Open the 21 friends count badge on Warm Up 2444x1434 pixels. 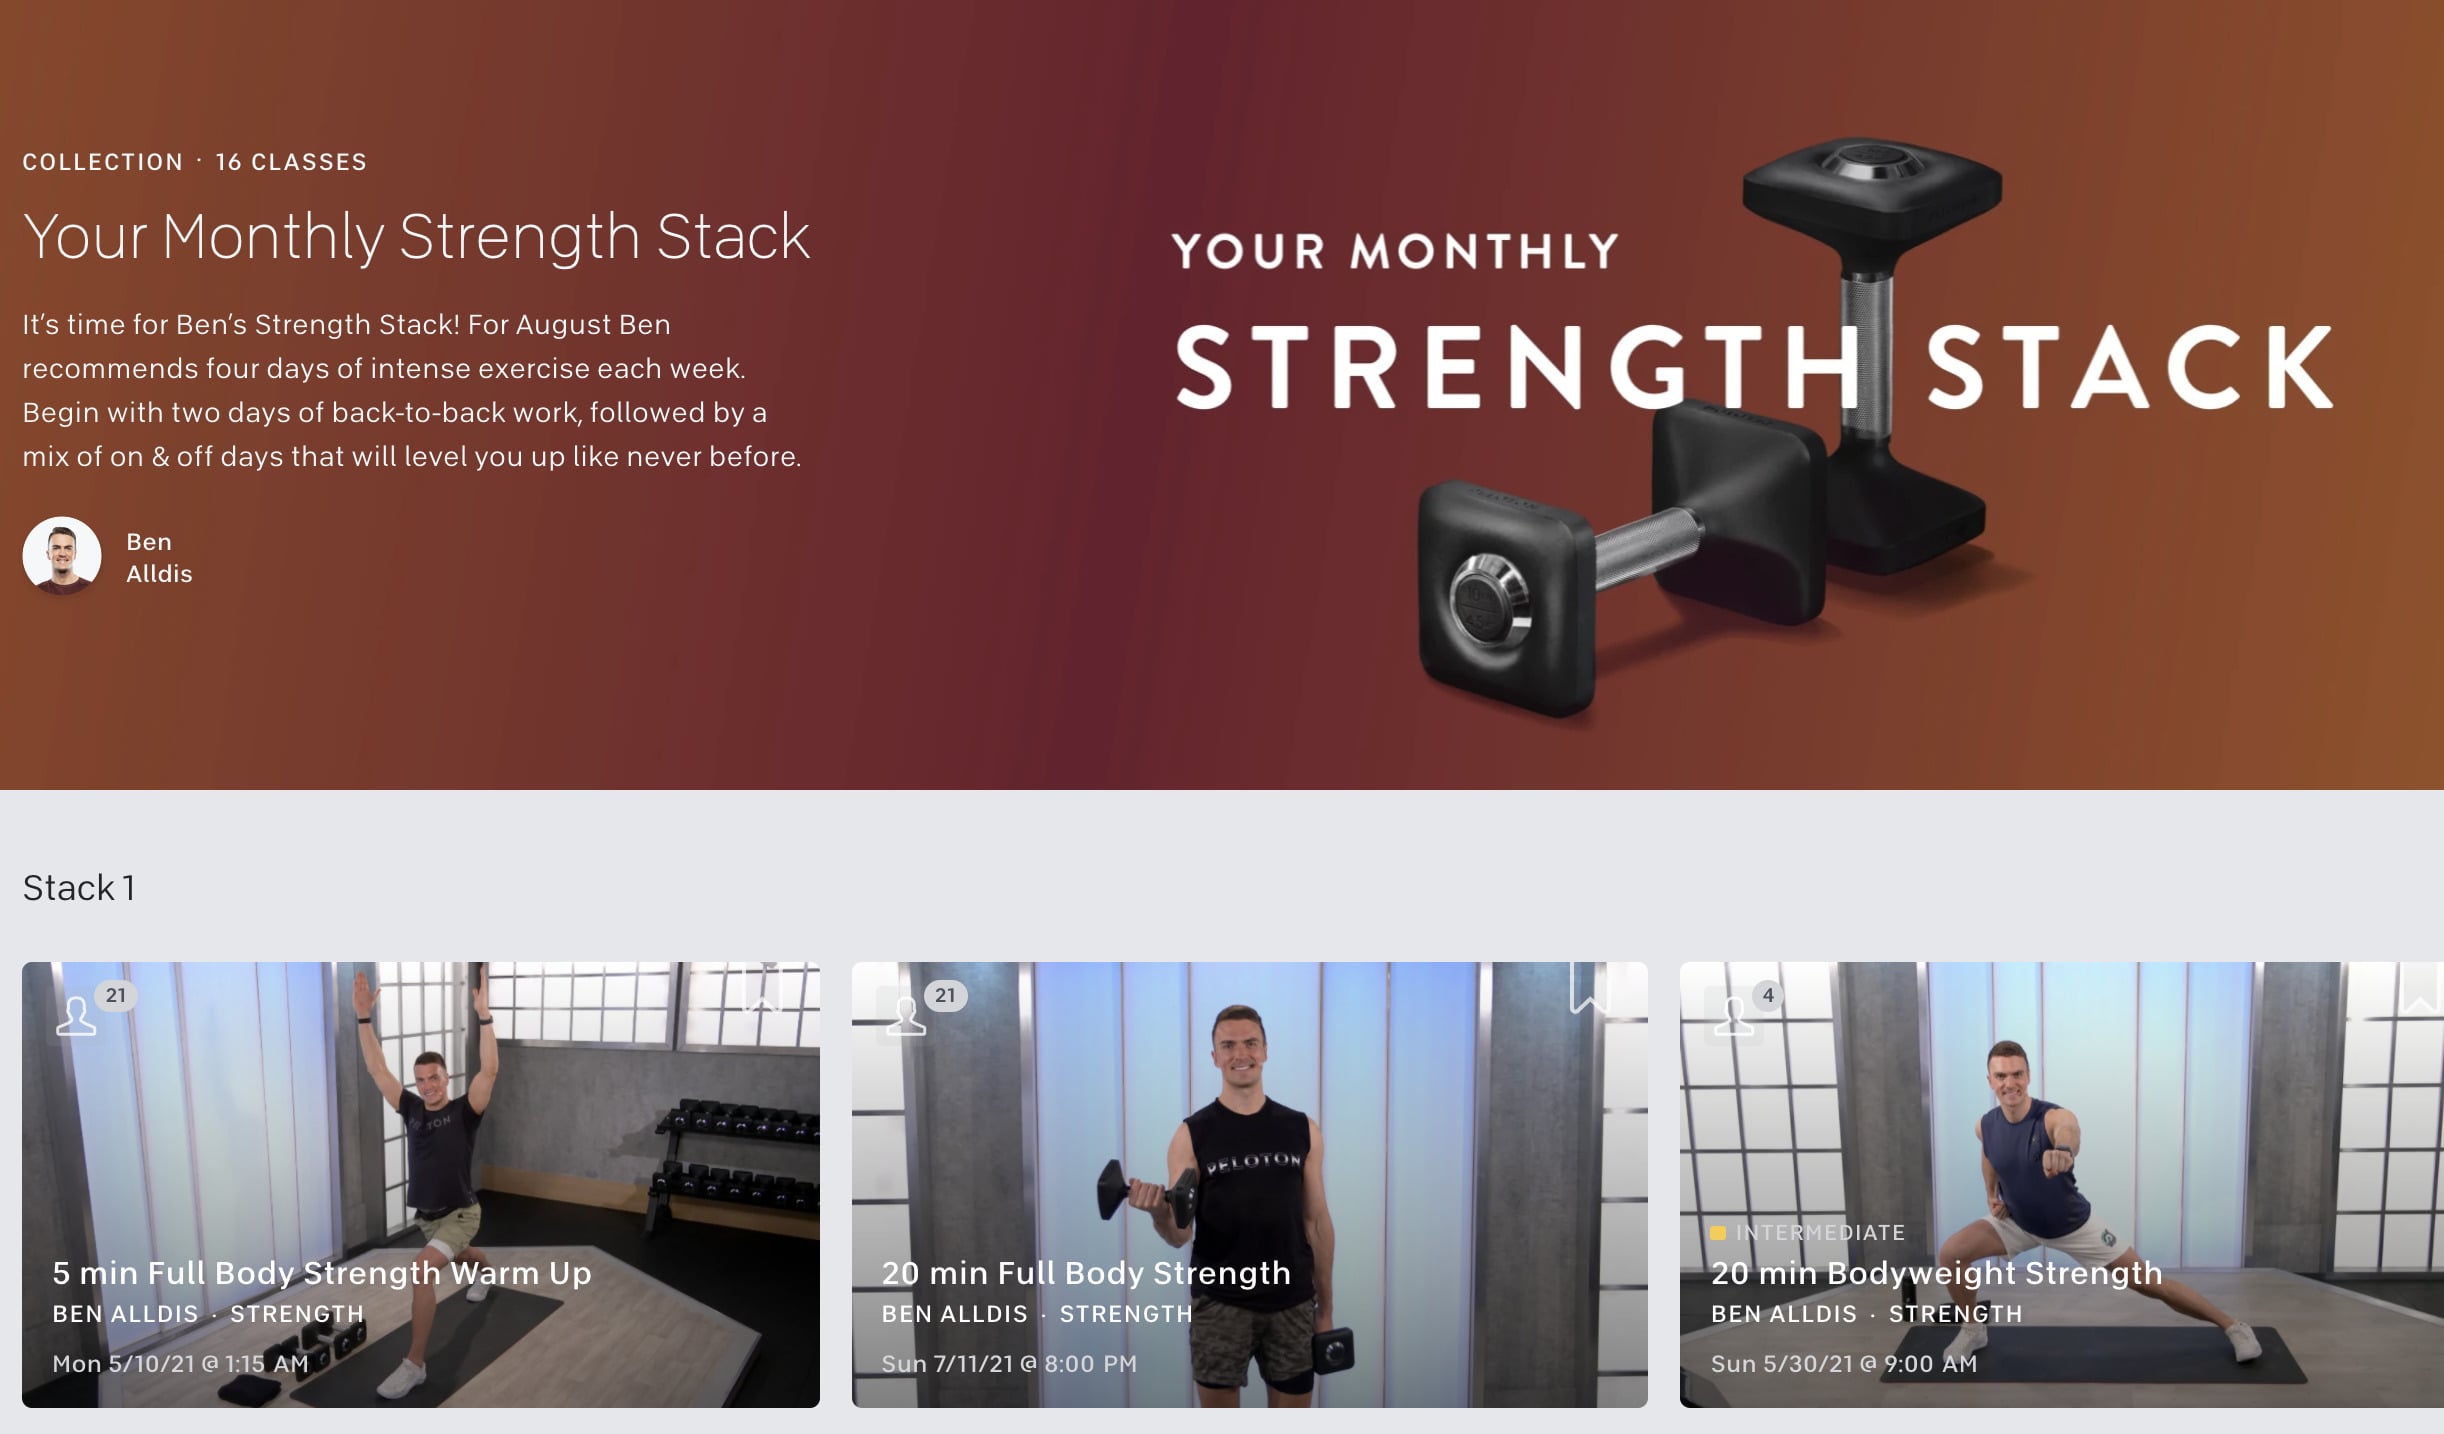[x=116, y=995]
